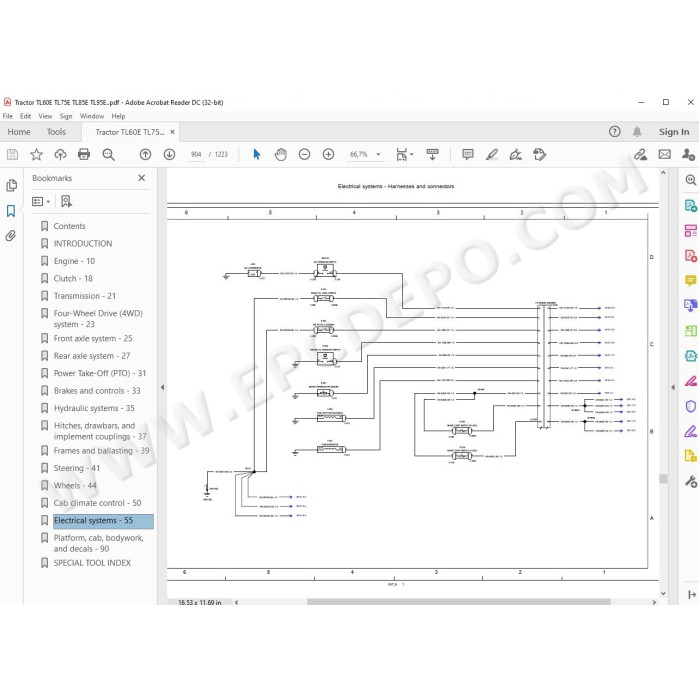Close the Tractor TL60E document tab
Viewport: 700px width, 700px height.
point(172,132)
